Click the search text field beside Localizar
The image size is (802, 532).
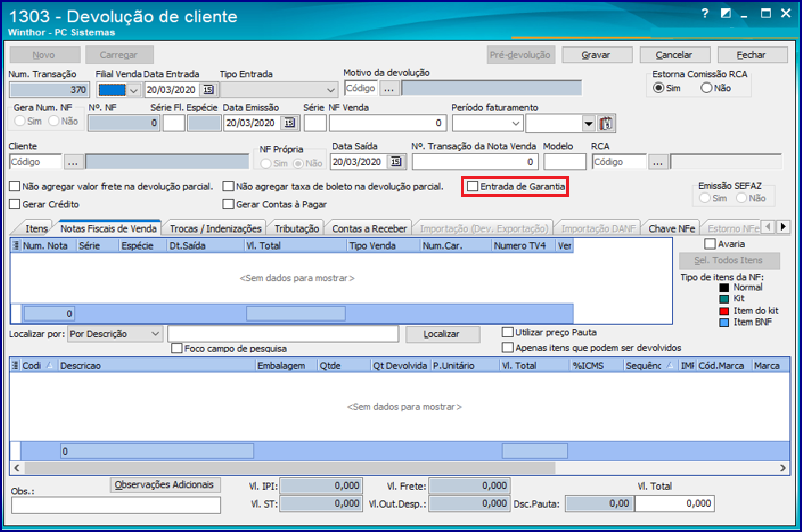283,334
